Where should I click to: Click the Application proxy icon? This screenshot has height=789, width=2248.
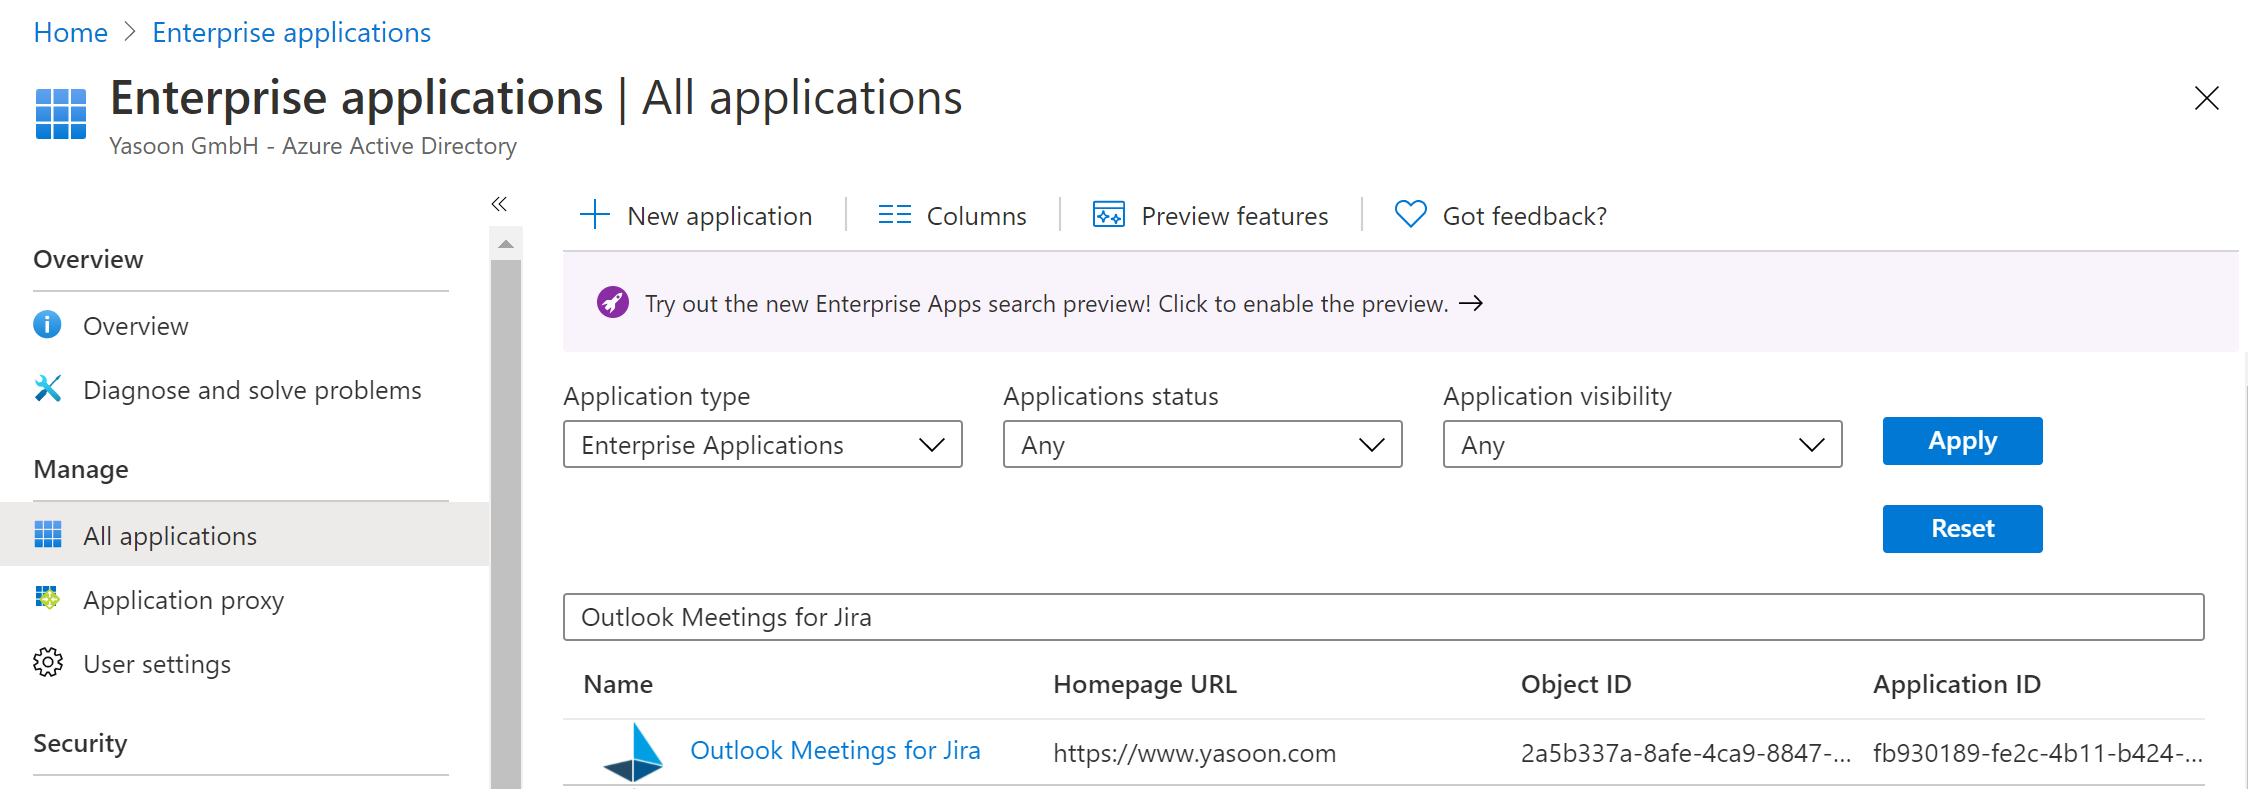[47, 599]
